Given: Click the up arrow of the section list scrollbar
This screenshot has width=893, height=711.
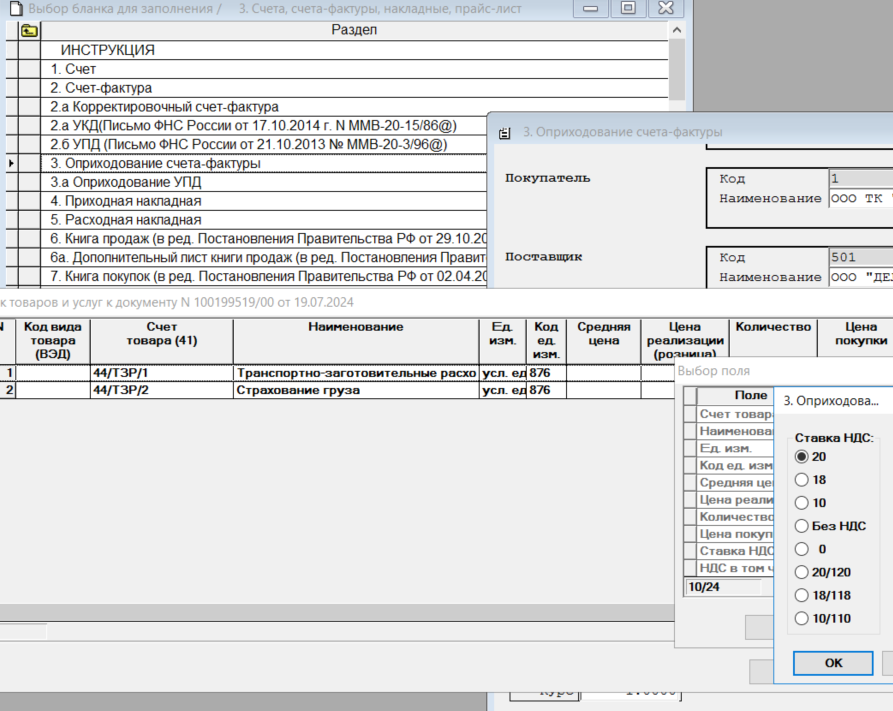Looking at the screenshot, I should 677,30.
